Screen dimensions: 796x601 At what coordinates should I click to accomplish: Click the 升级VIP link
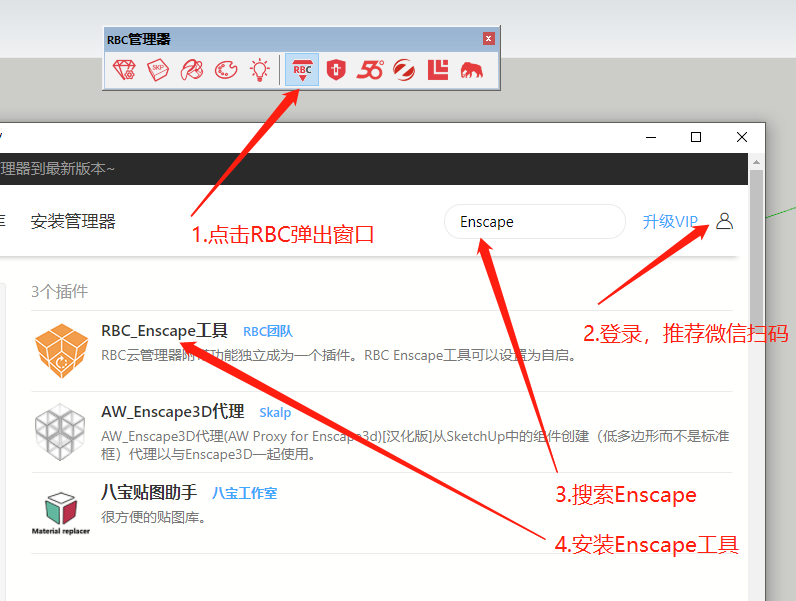[x=670, y=221]
